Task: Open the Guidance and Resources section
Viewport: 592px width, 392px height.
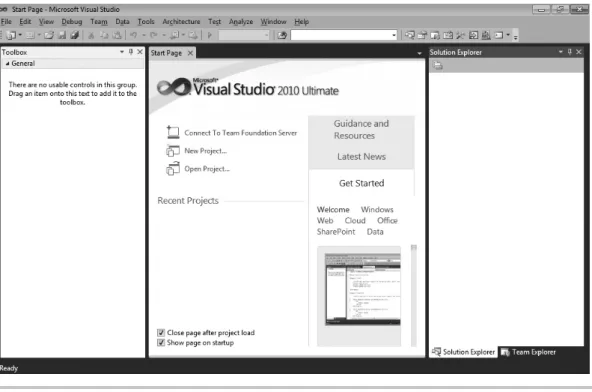Action: tap(361, 130)
